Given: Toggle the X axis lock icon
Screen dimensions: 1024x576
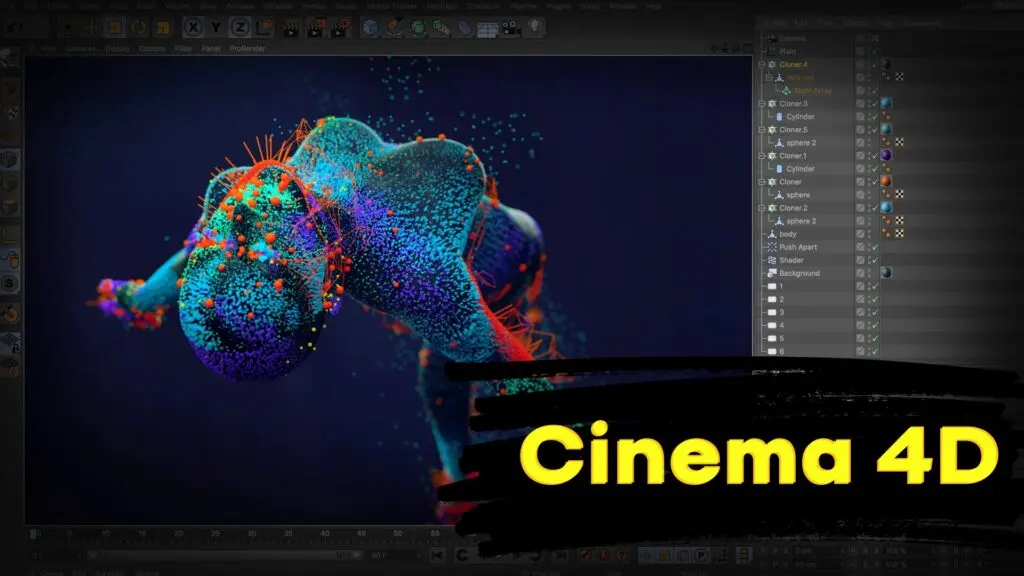Looking at the screenshot, I should coord(193,27).
